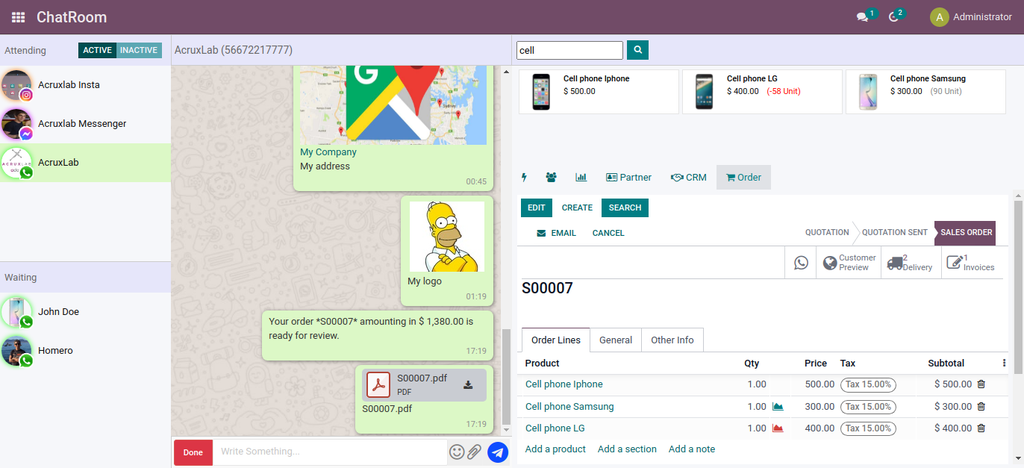The image size is (1024, 468).
Task: Open the apps grid menu
Action: coord(18,18)
